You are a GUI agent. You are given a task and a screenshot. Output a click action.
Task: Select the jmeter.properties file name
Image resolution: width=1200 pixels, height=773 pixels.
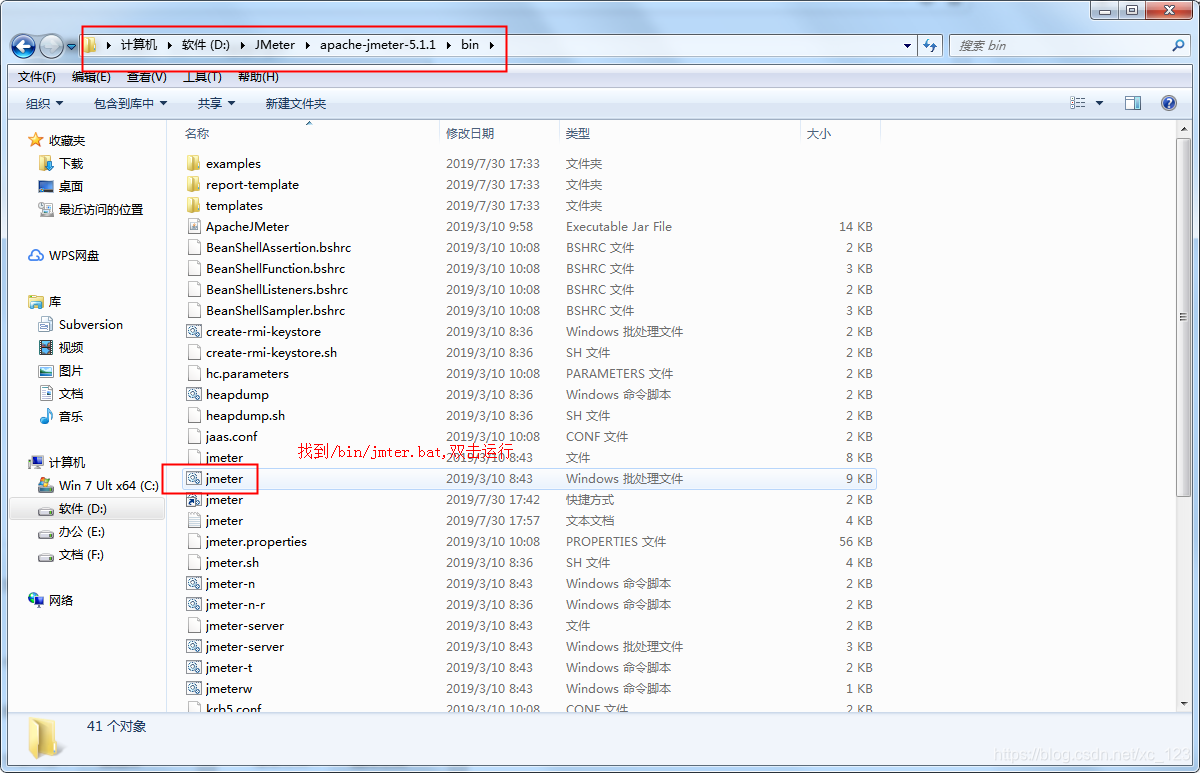pyautogui.click(x=256, y=541)
